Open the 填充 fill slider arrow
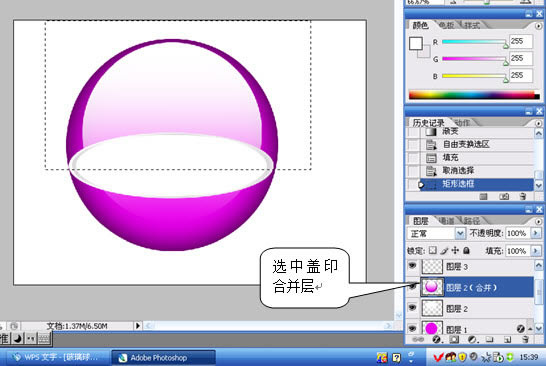Viewport: 546px width, 366px height. pos(536,250)
